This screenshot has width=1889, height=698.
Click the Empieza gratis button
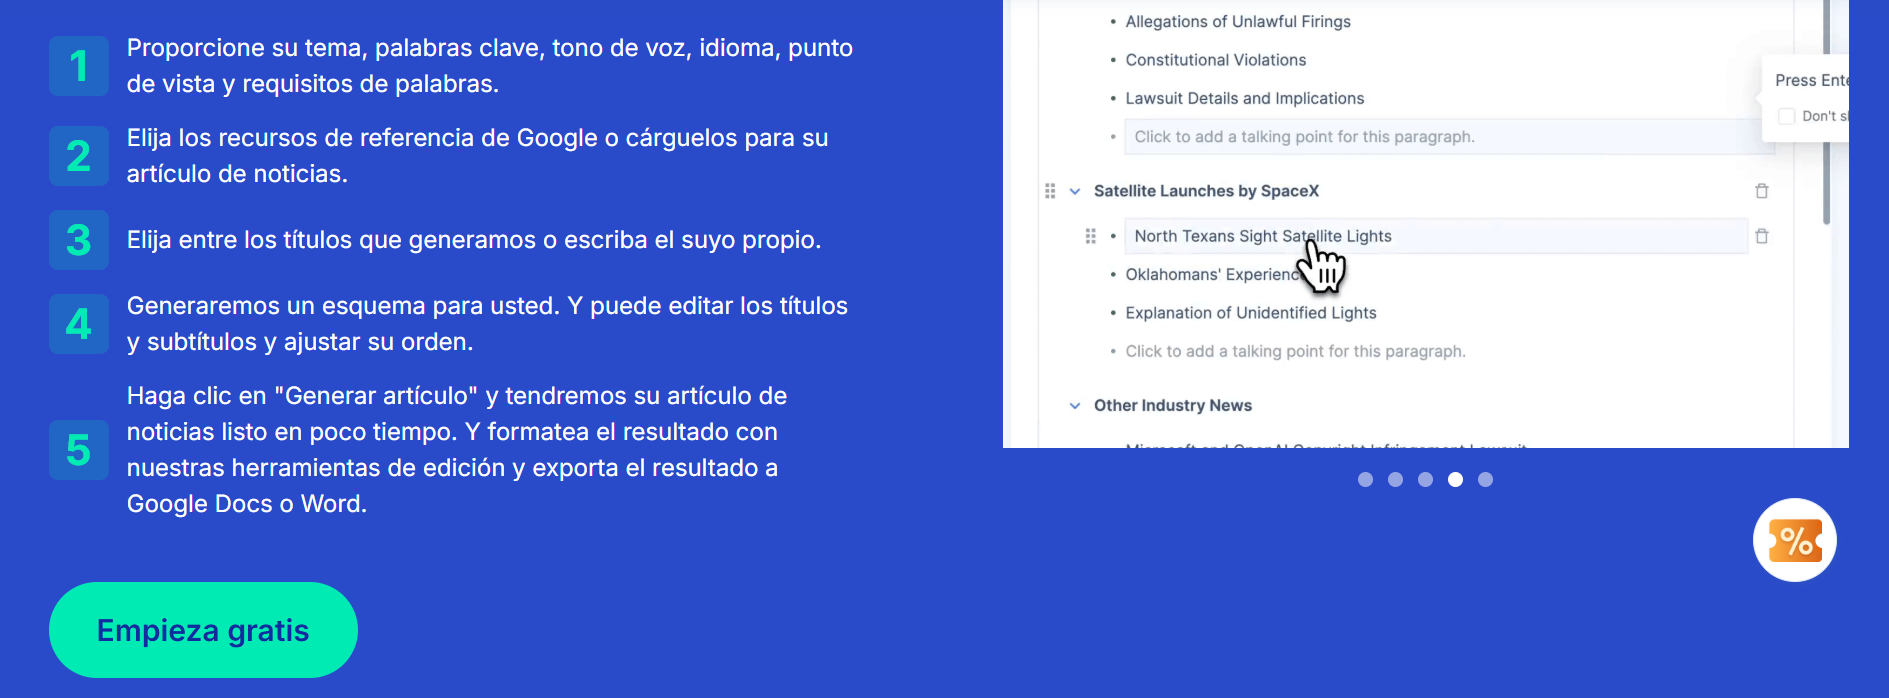pos(203,630)
